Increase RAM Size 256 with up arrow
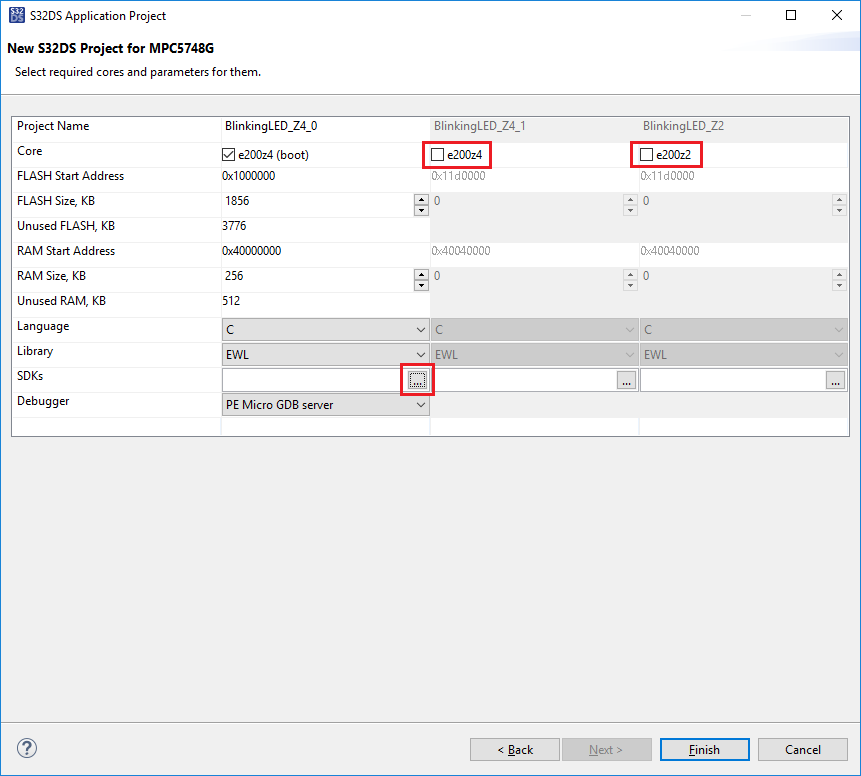Screen dimensions: 861x776 pyautogui.click(x=421, y=275)
